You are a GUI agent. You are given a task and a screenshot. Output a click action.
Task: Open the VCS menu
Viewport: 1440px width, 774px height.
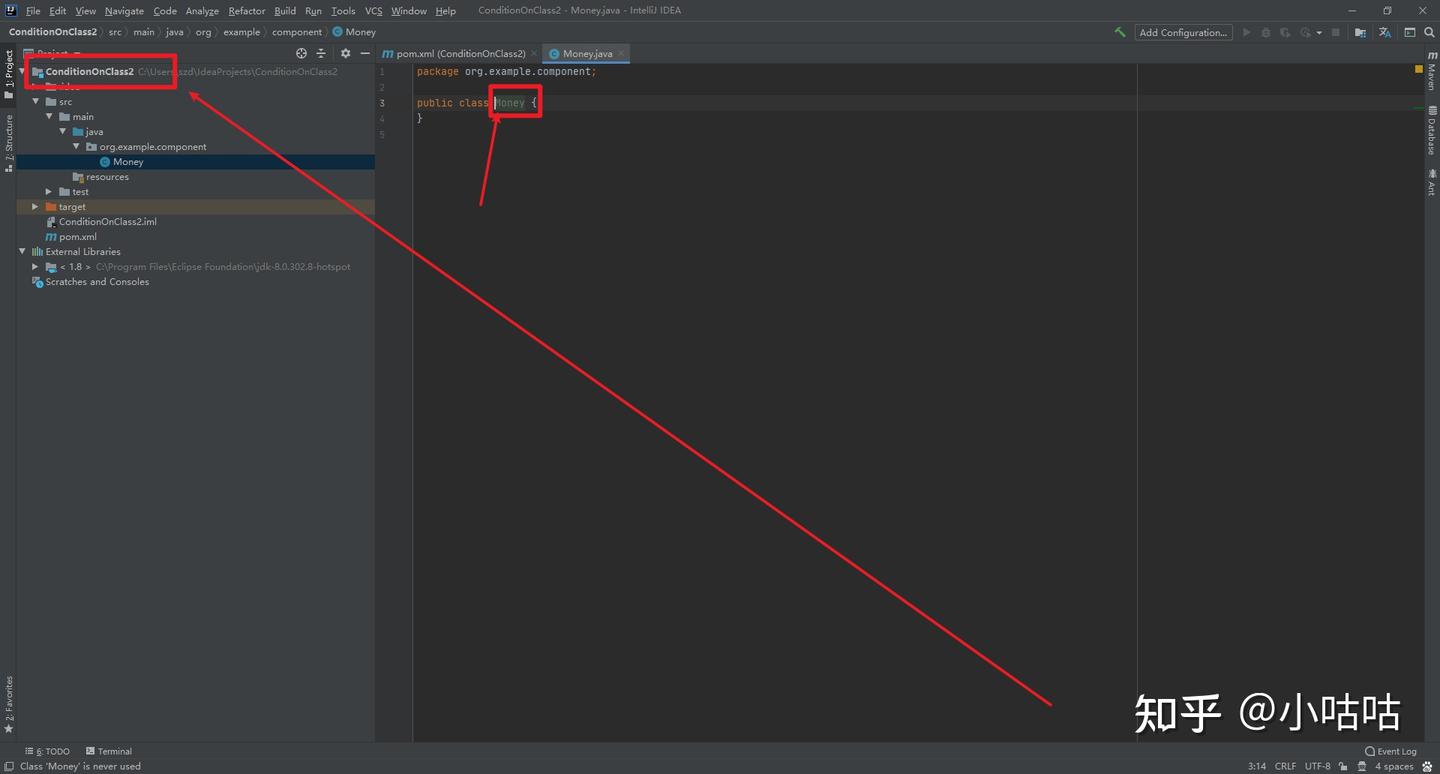(x=373, y=11)
